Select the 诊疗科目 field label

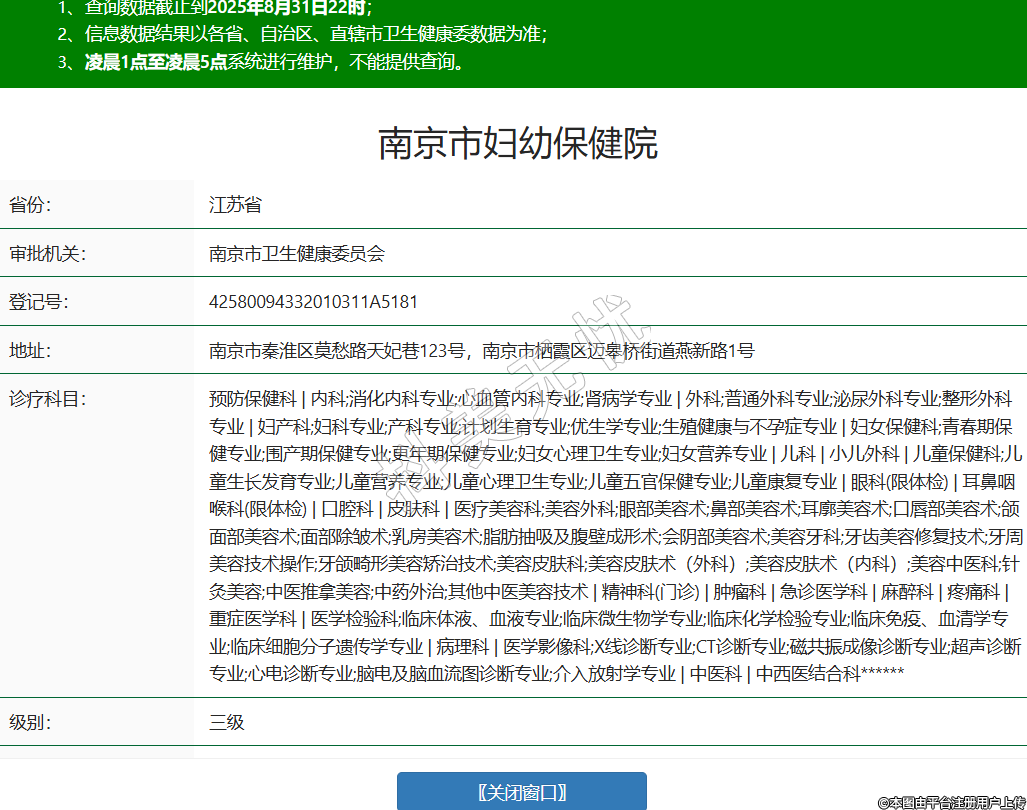click(48, 399)
